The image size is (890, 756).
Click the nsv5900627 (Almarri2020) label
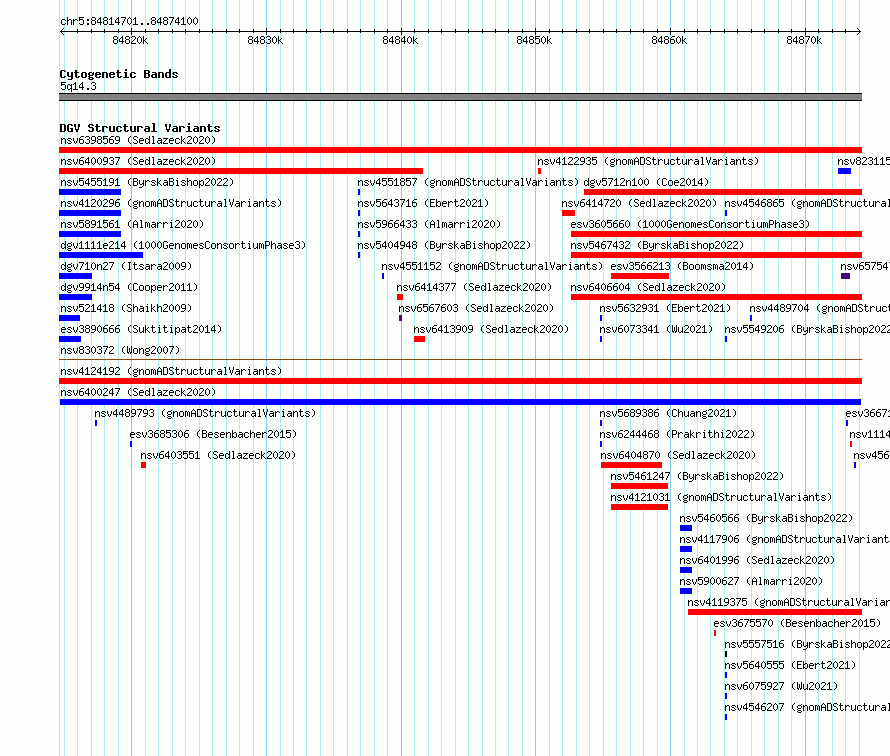[x=751, y=581]
